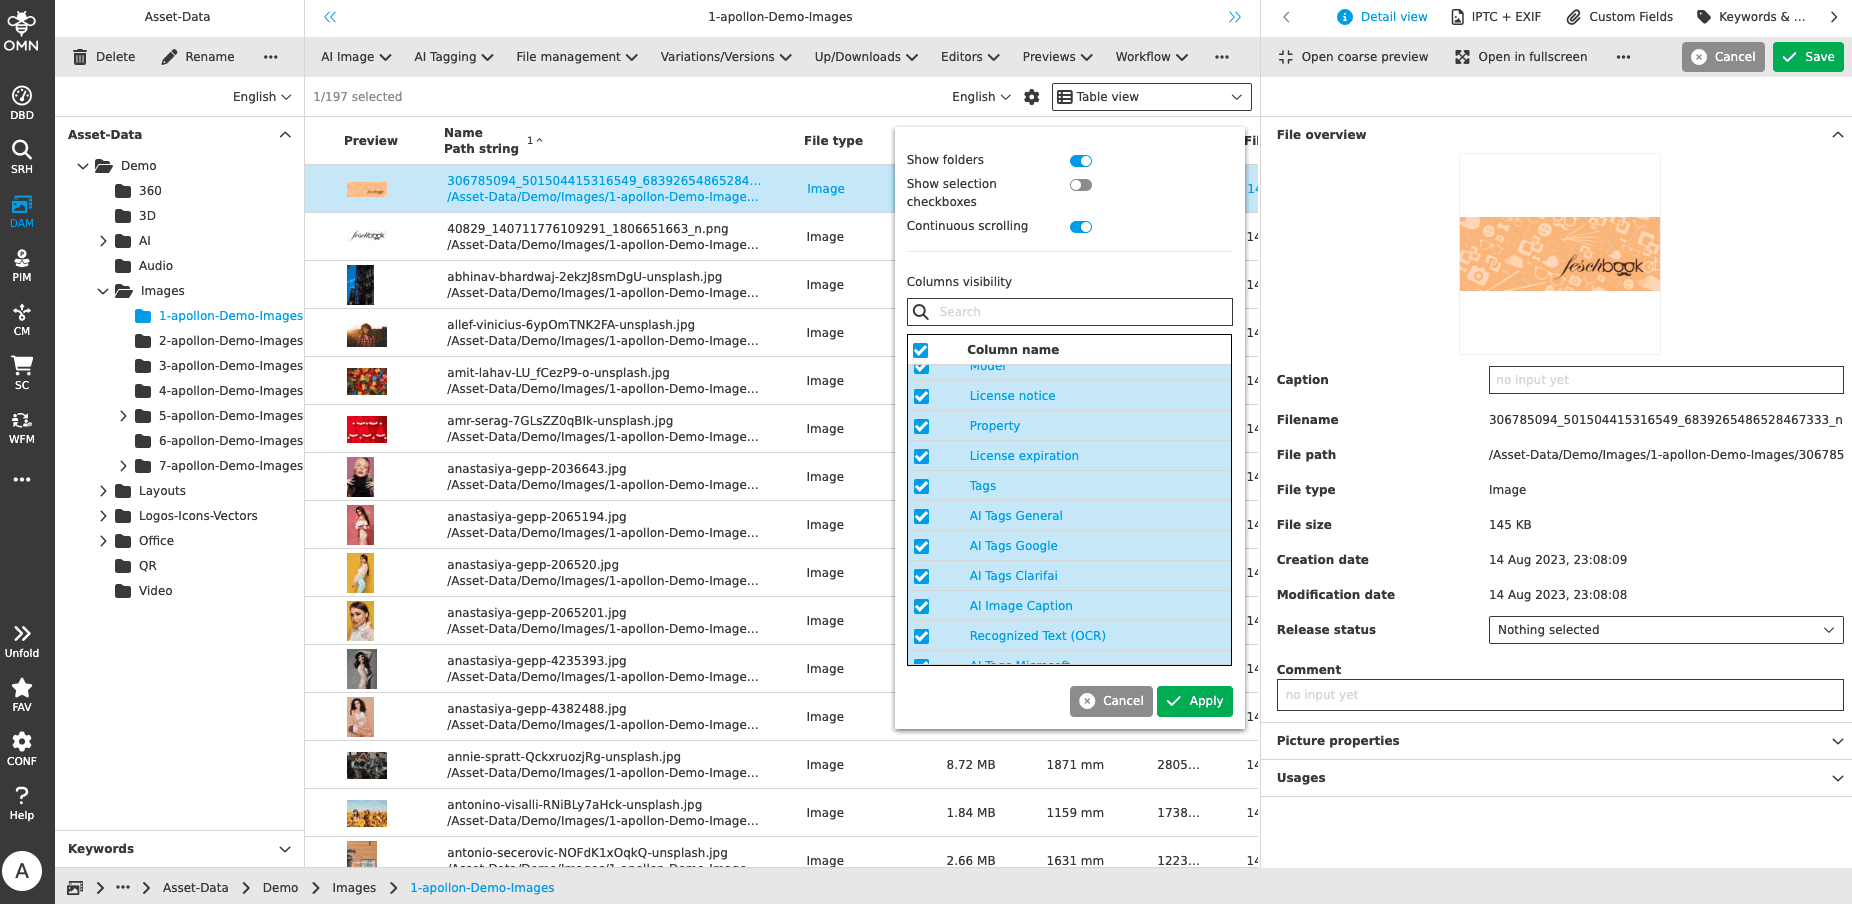Select the 3-apollon-Demo-Images folder
The image size is (1852, 904).
tap(230, 366)
